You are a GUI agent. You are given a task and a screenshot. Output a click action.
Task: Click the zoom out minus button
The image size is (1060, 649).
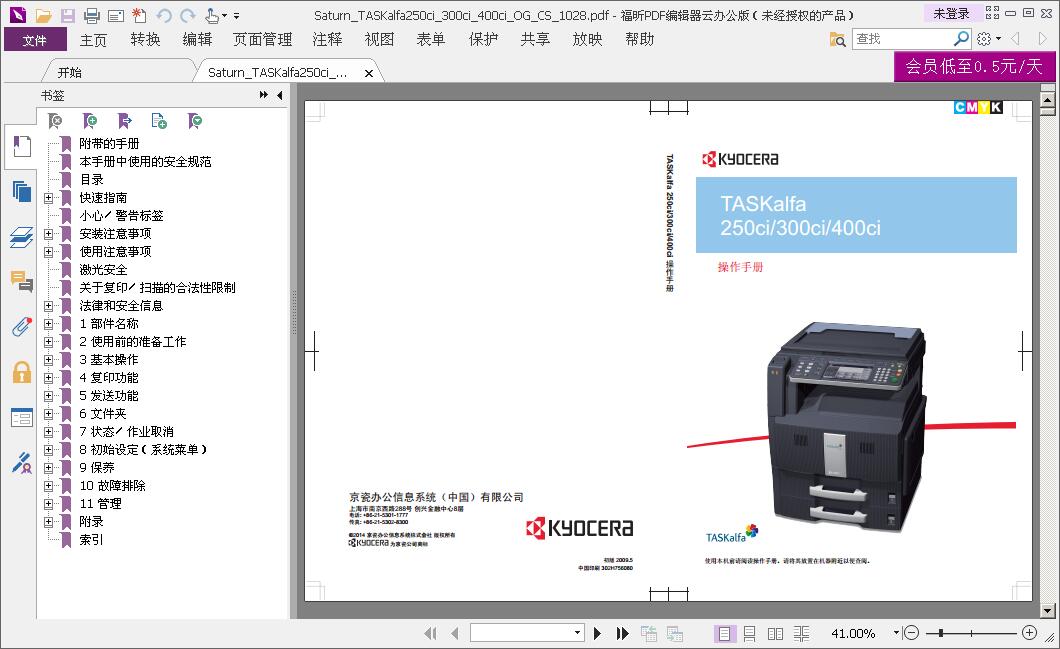[x=911, y=633]
